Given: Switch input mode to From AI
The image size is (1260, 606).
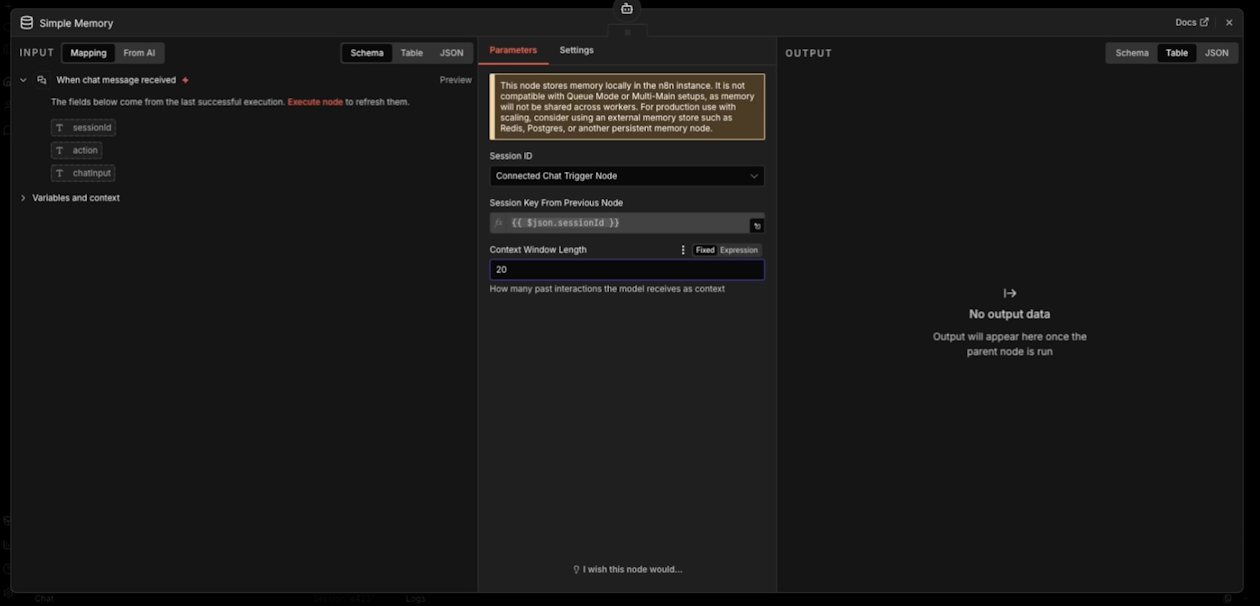Looking at the screenshot, I should pyautogui.click(x=139, y=53).
